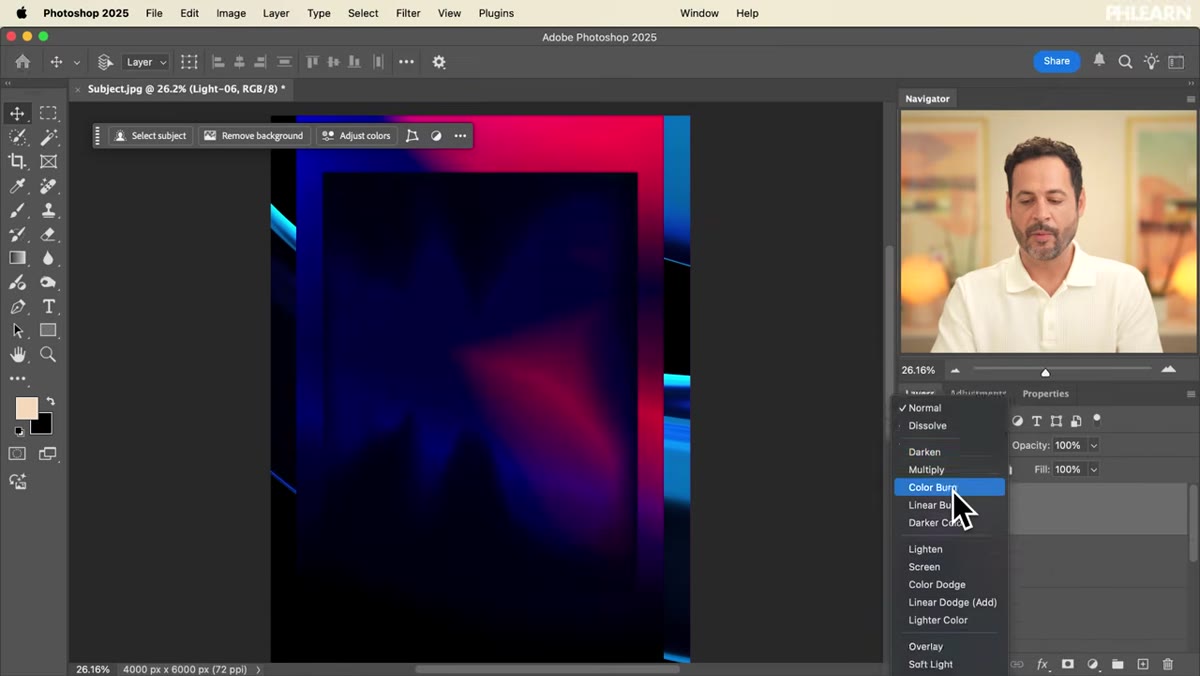Choose Color Burn blend mode
Image resolution: width=1200 pixels, height=676 pixels.
point(949,487)
